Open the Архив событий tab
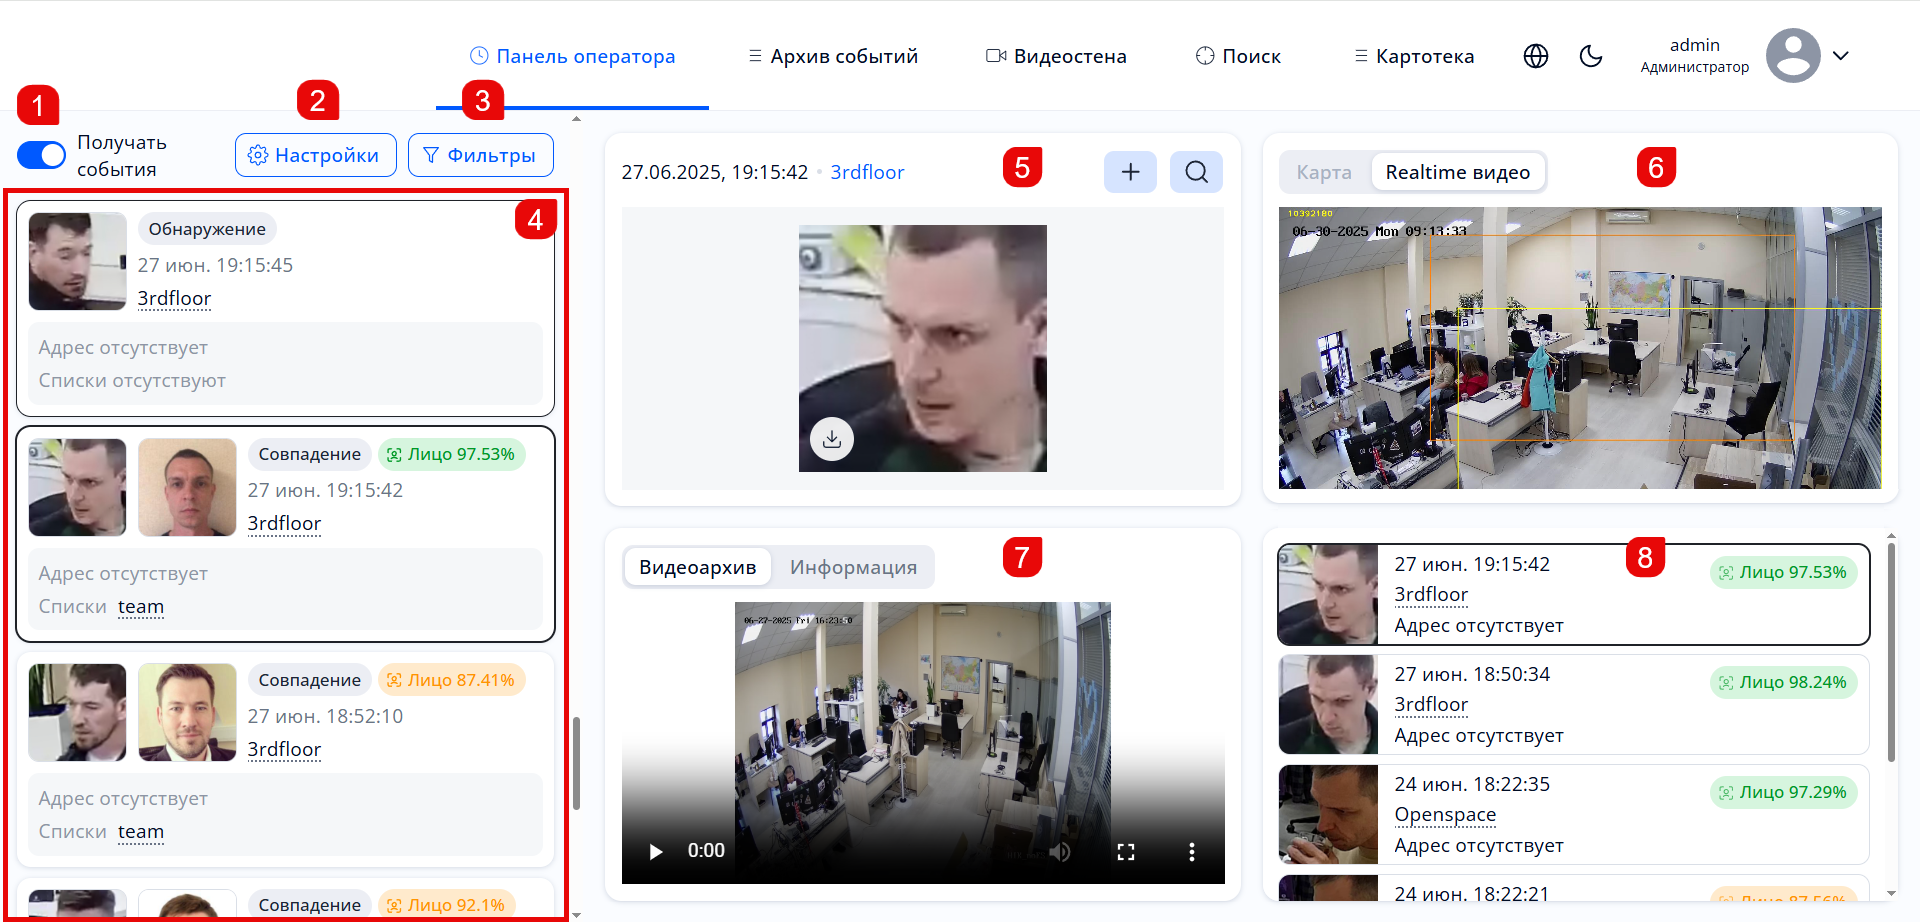The height and width of the screenshot is (922, 1920). [x=833, y=56]
